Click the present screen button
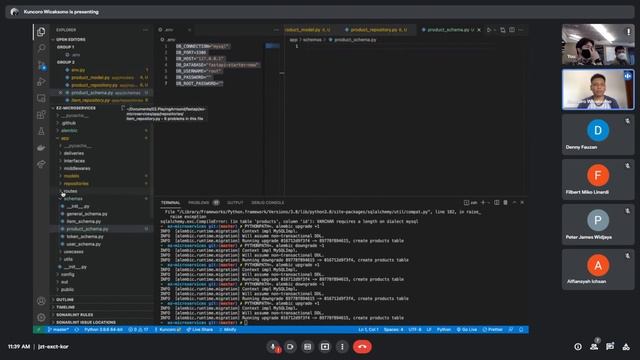The image size is (640, 360). 325,347
